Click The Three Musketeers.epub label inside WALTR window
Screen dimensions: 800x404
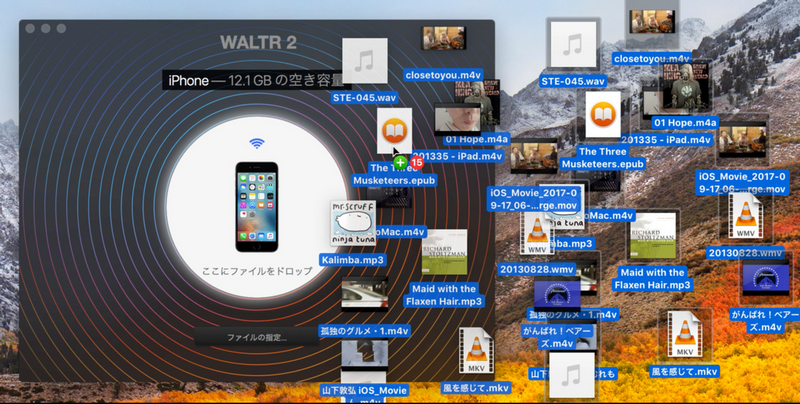click(x=394, y=174)
